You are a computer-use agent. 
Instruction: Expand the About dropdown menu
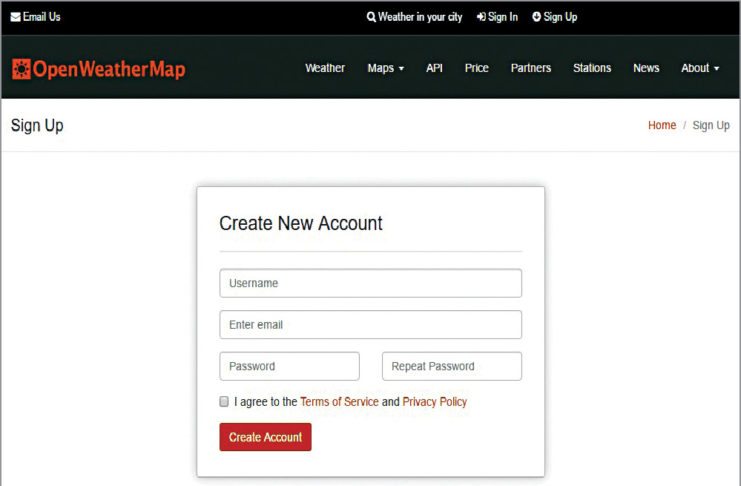pyautogui.click(x=700, y=68)
